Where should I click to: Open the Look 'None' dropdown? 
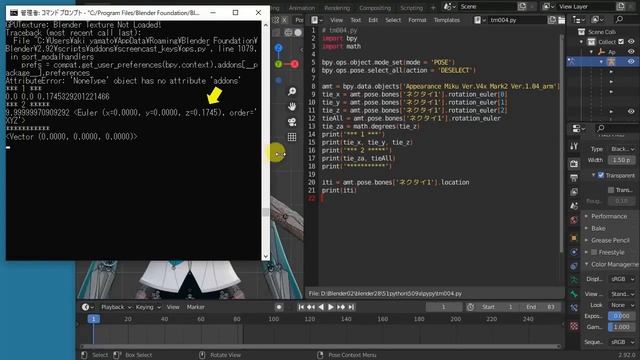pyautogui.click(x=622, y=305)
